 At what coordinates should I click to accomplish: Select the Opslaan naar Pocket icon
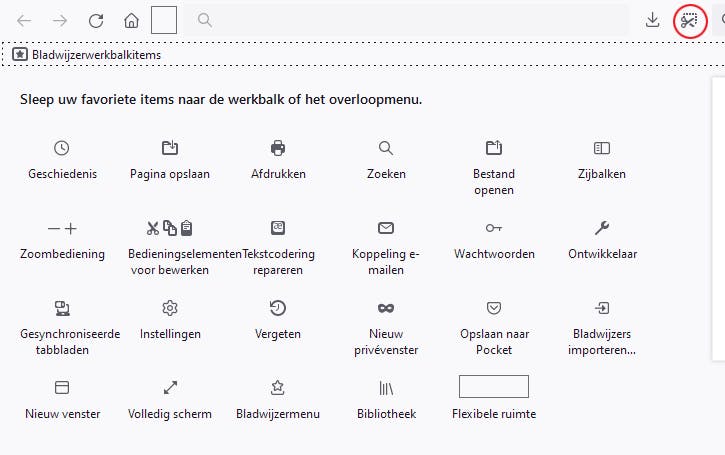[x=493, y=307]
